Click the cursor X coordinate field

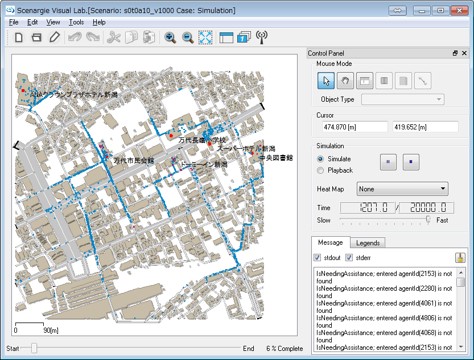(354, 127)
